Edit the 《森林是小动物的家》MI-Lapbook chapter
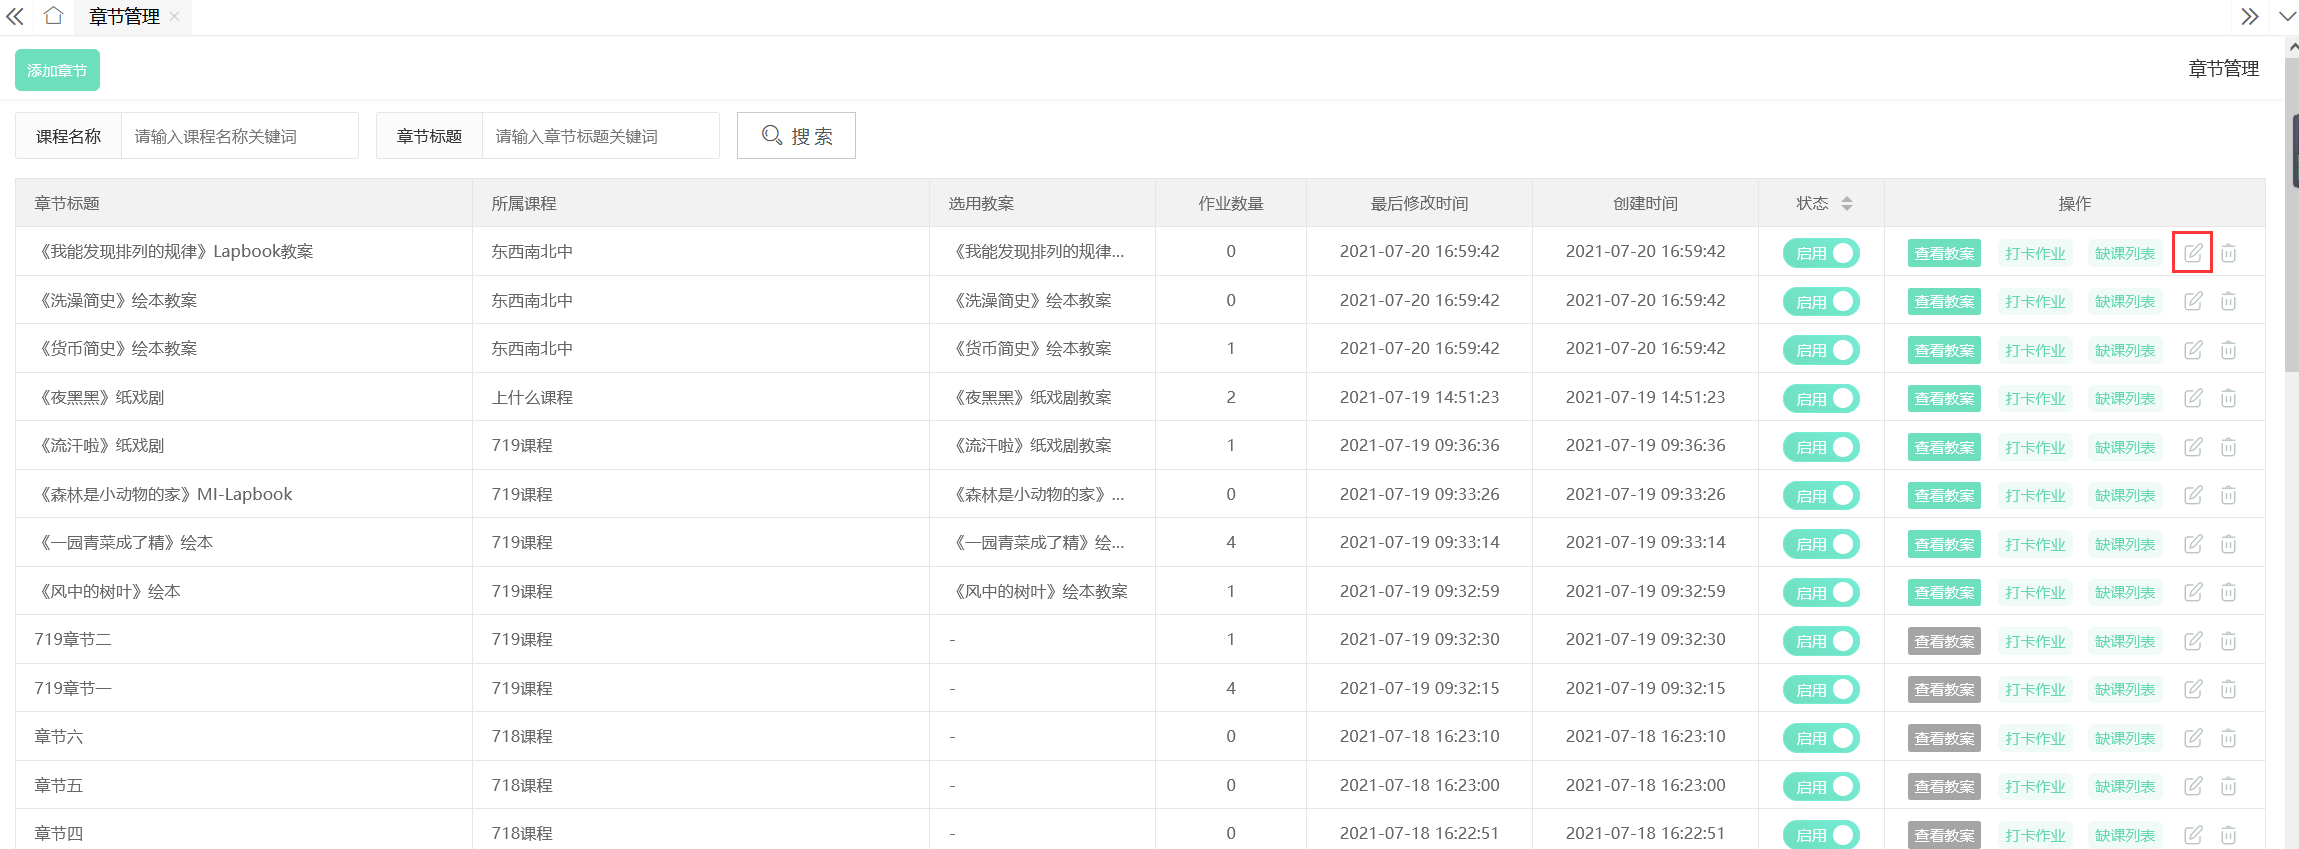This screenshot has width=2299, height=849. pos(2193,495)
